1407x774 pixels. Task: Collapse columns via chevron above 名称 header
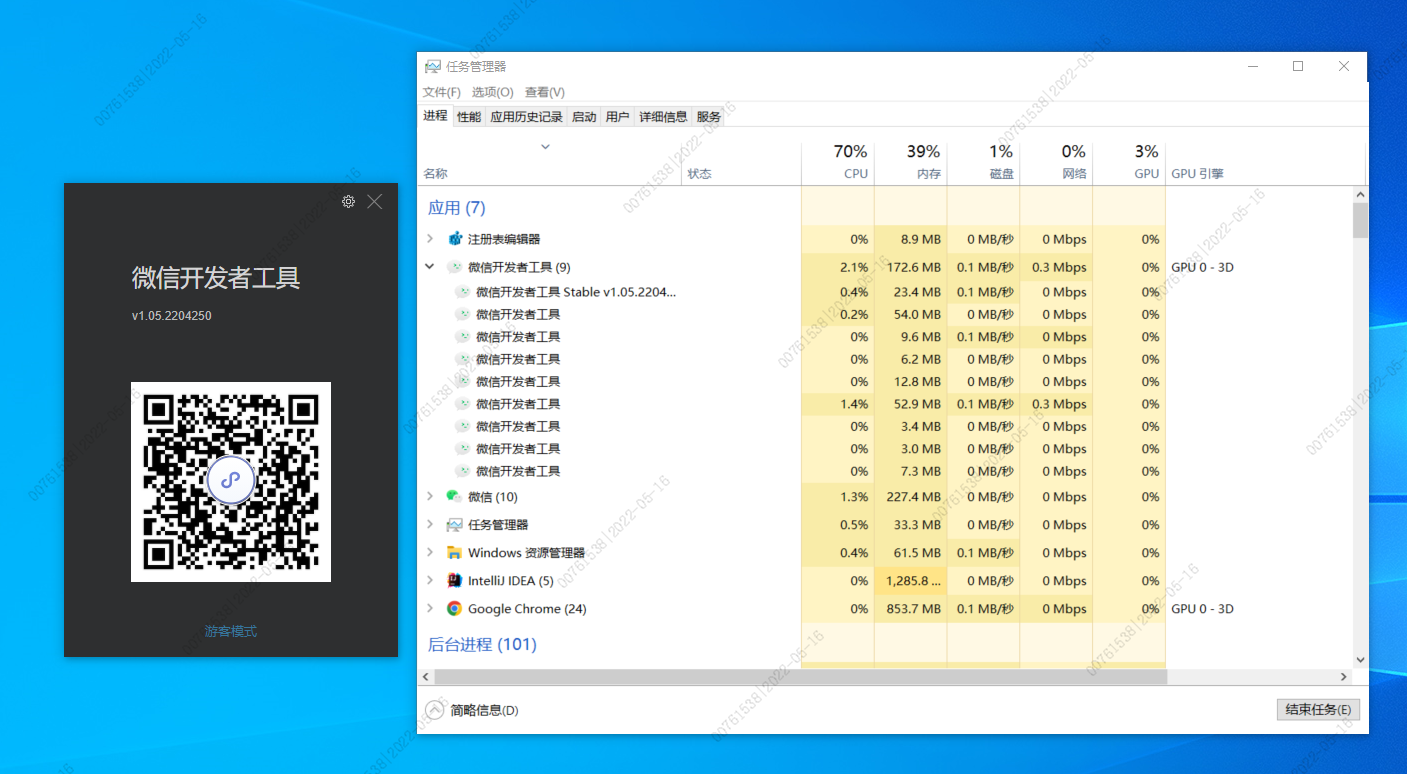click(x=545, y=147)
